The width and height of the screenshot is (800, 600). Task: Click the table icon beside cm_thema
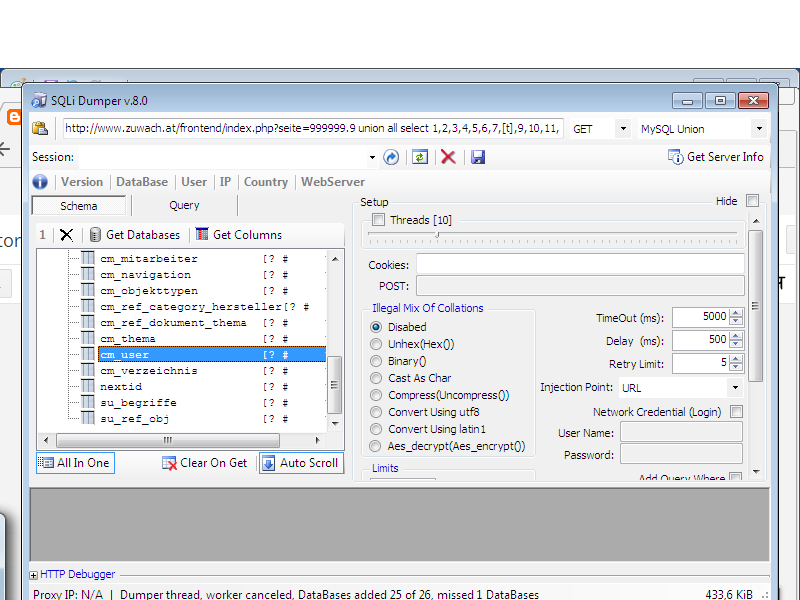[x=88, y=338]
